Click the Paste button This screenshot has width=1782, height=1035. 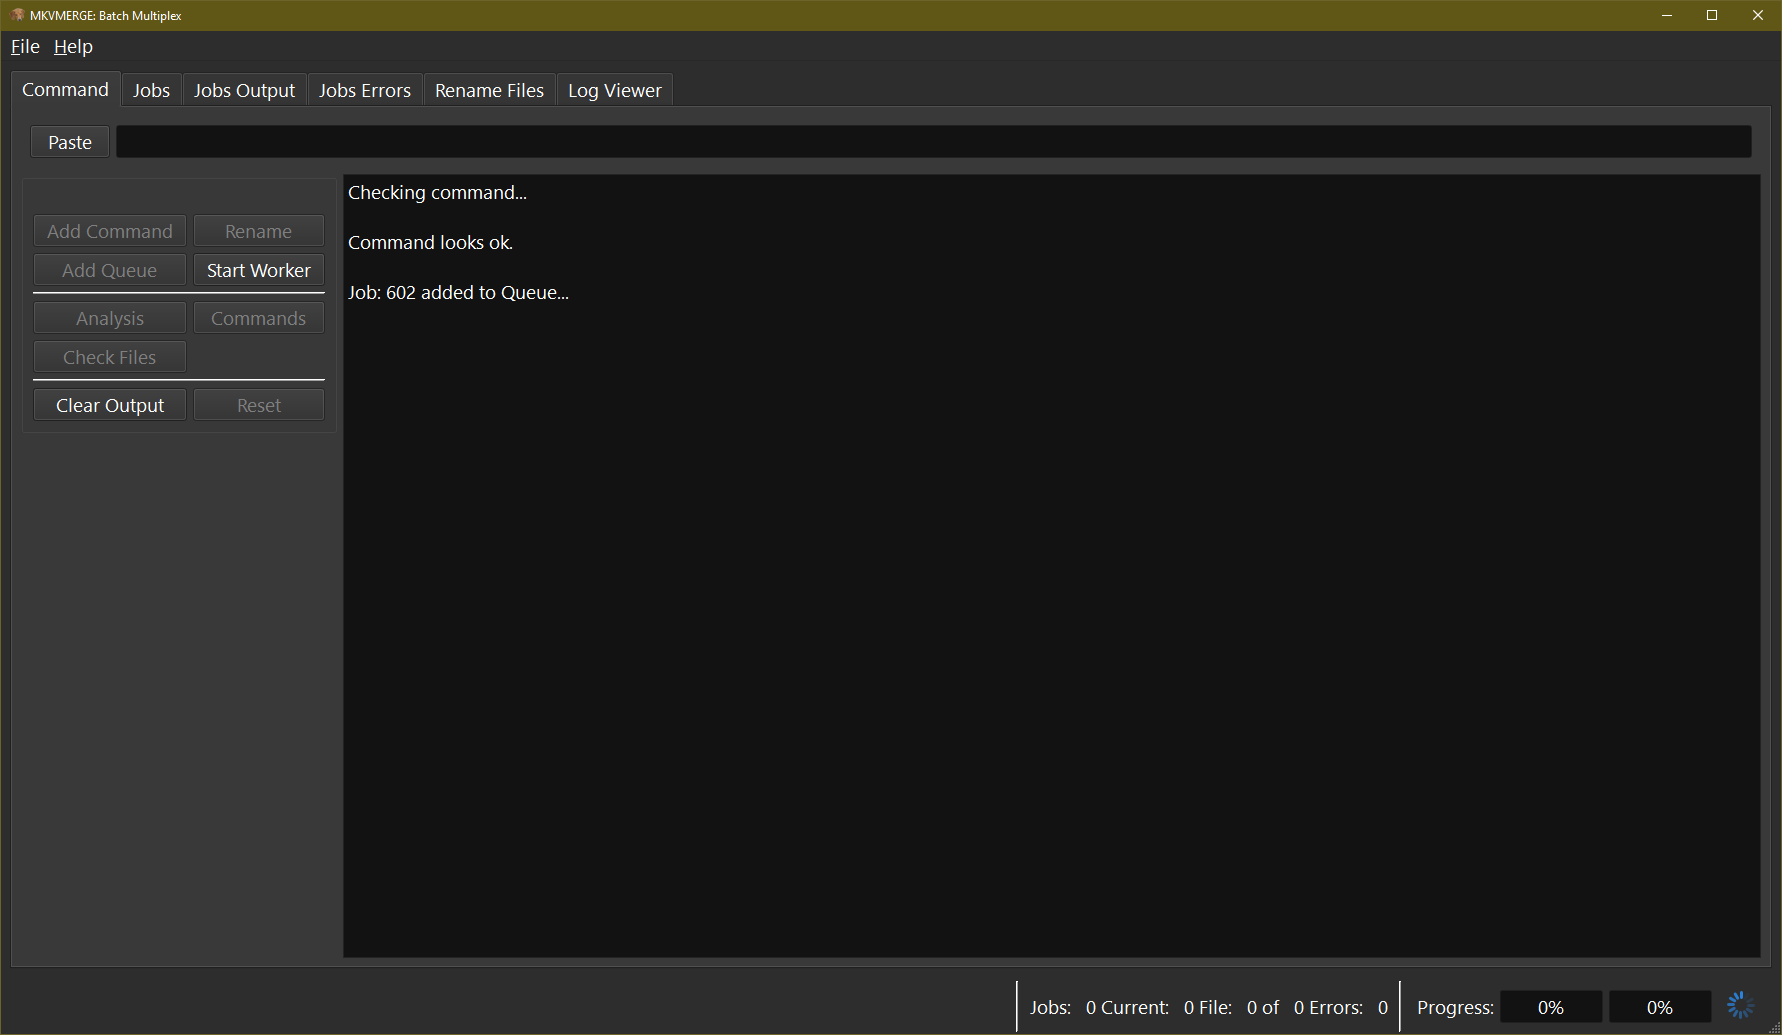pos(70,142)
